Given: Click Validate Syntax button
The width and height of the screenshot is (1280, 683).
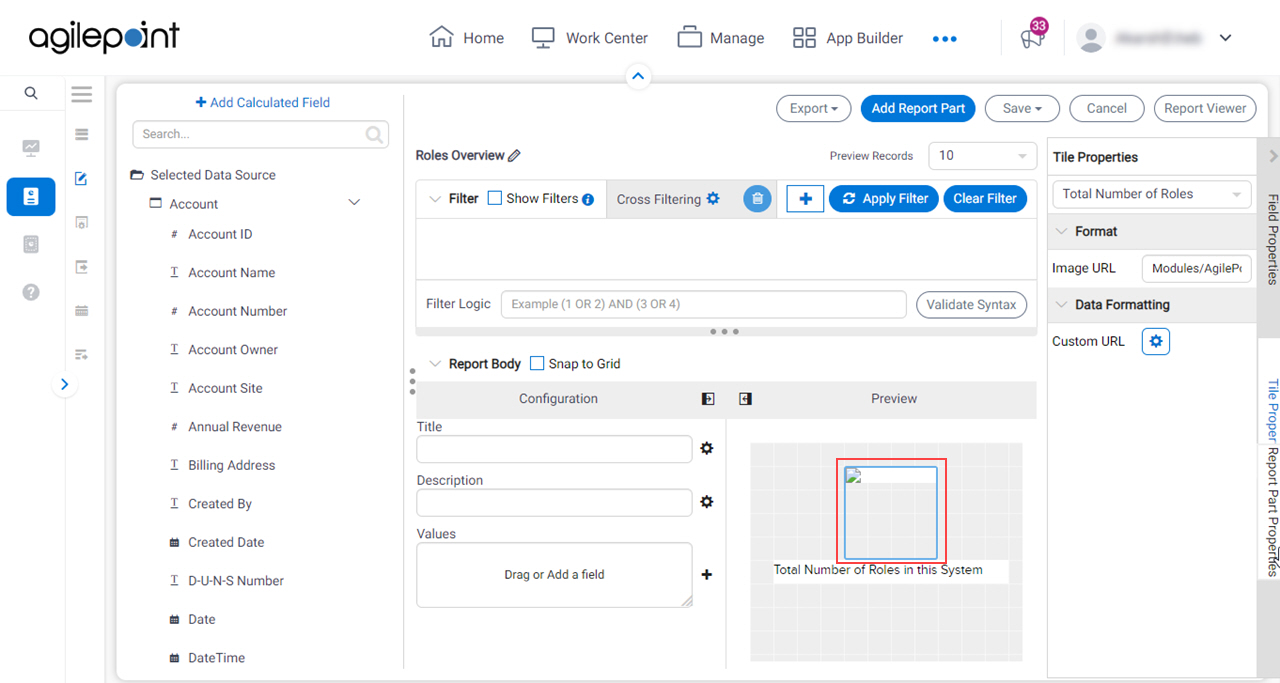Looking at the screenshot, I should [x=971, y=305].
